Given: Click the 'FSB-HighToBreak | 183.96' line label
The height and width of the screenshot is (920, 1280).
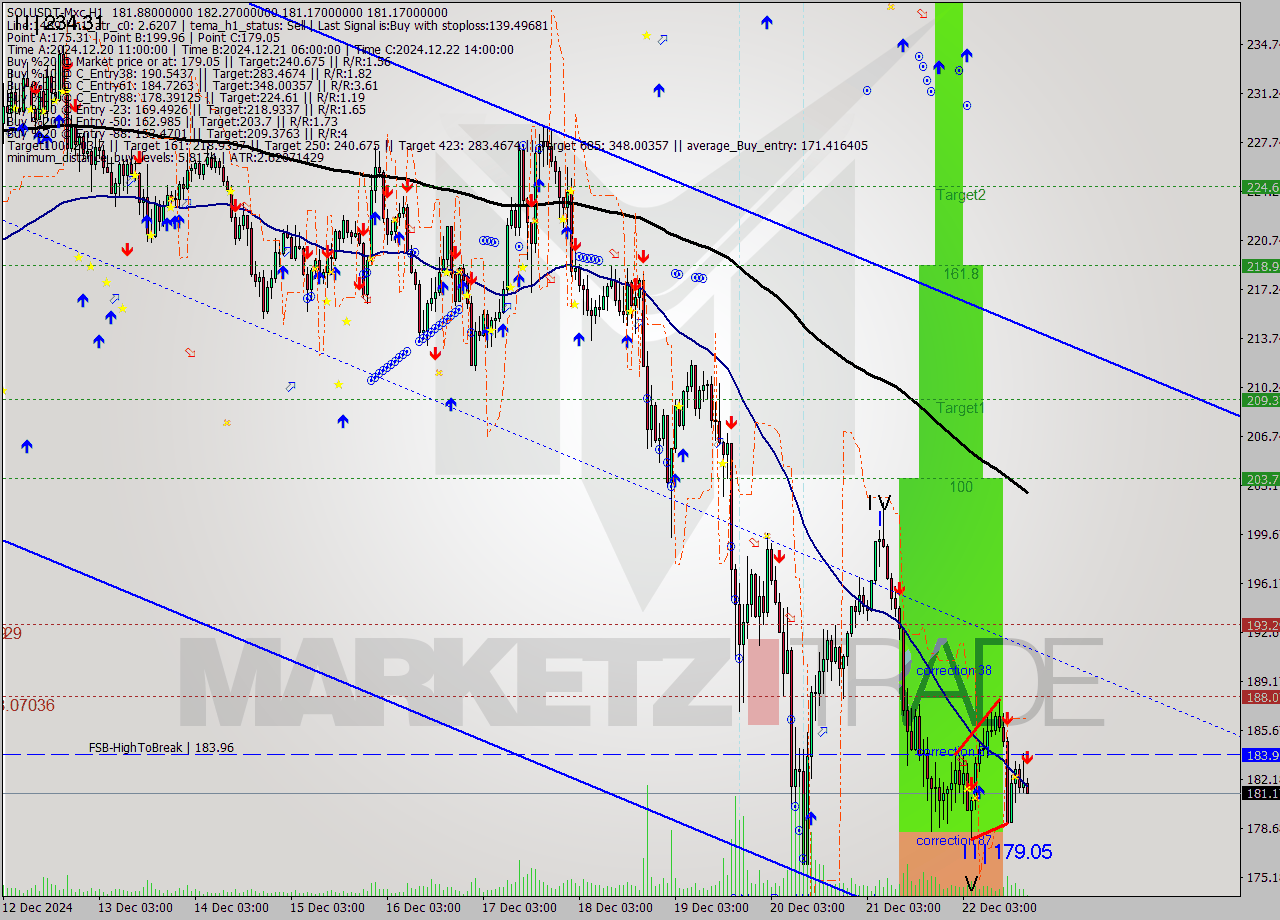Looking at the screenshot, I should coord(161,747).
